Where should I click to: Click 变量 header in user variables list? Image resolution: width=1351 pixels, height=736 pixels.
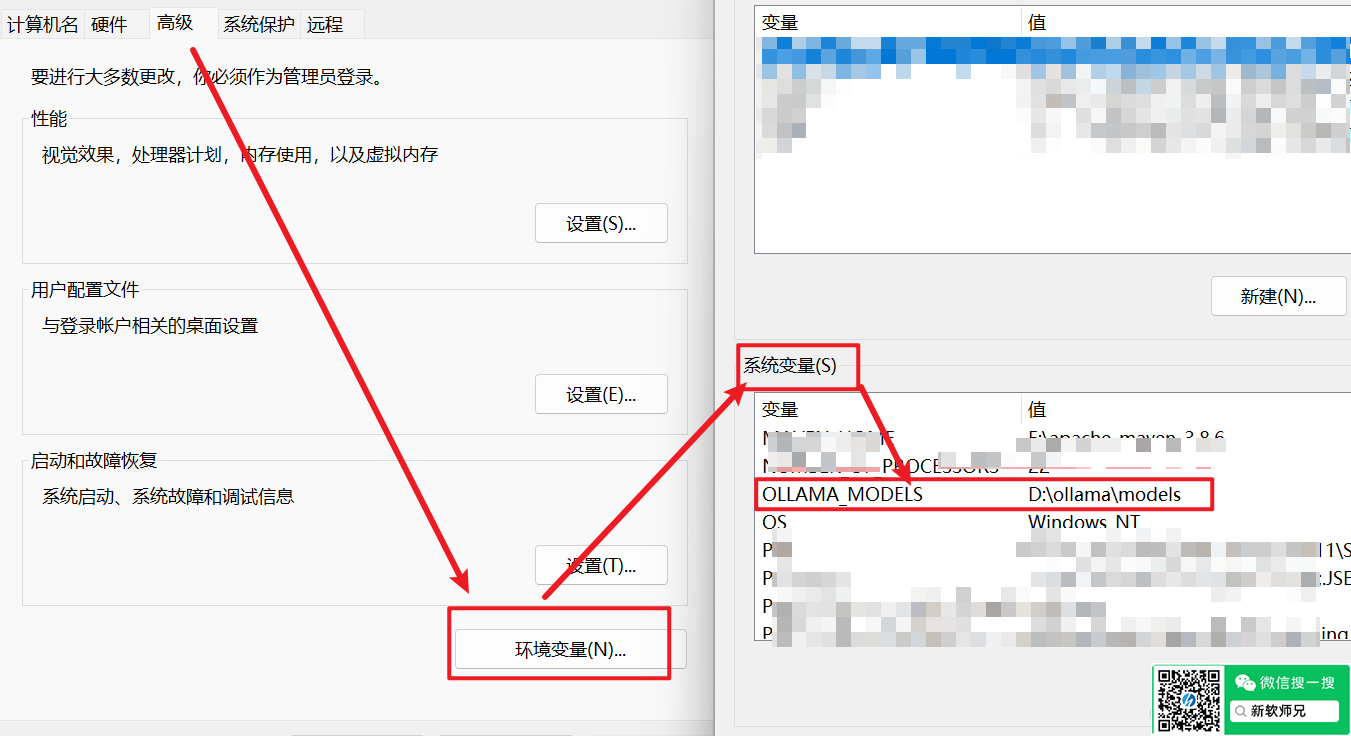(x=780, y=22)
